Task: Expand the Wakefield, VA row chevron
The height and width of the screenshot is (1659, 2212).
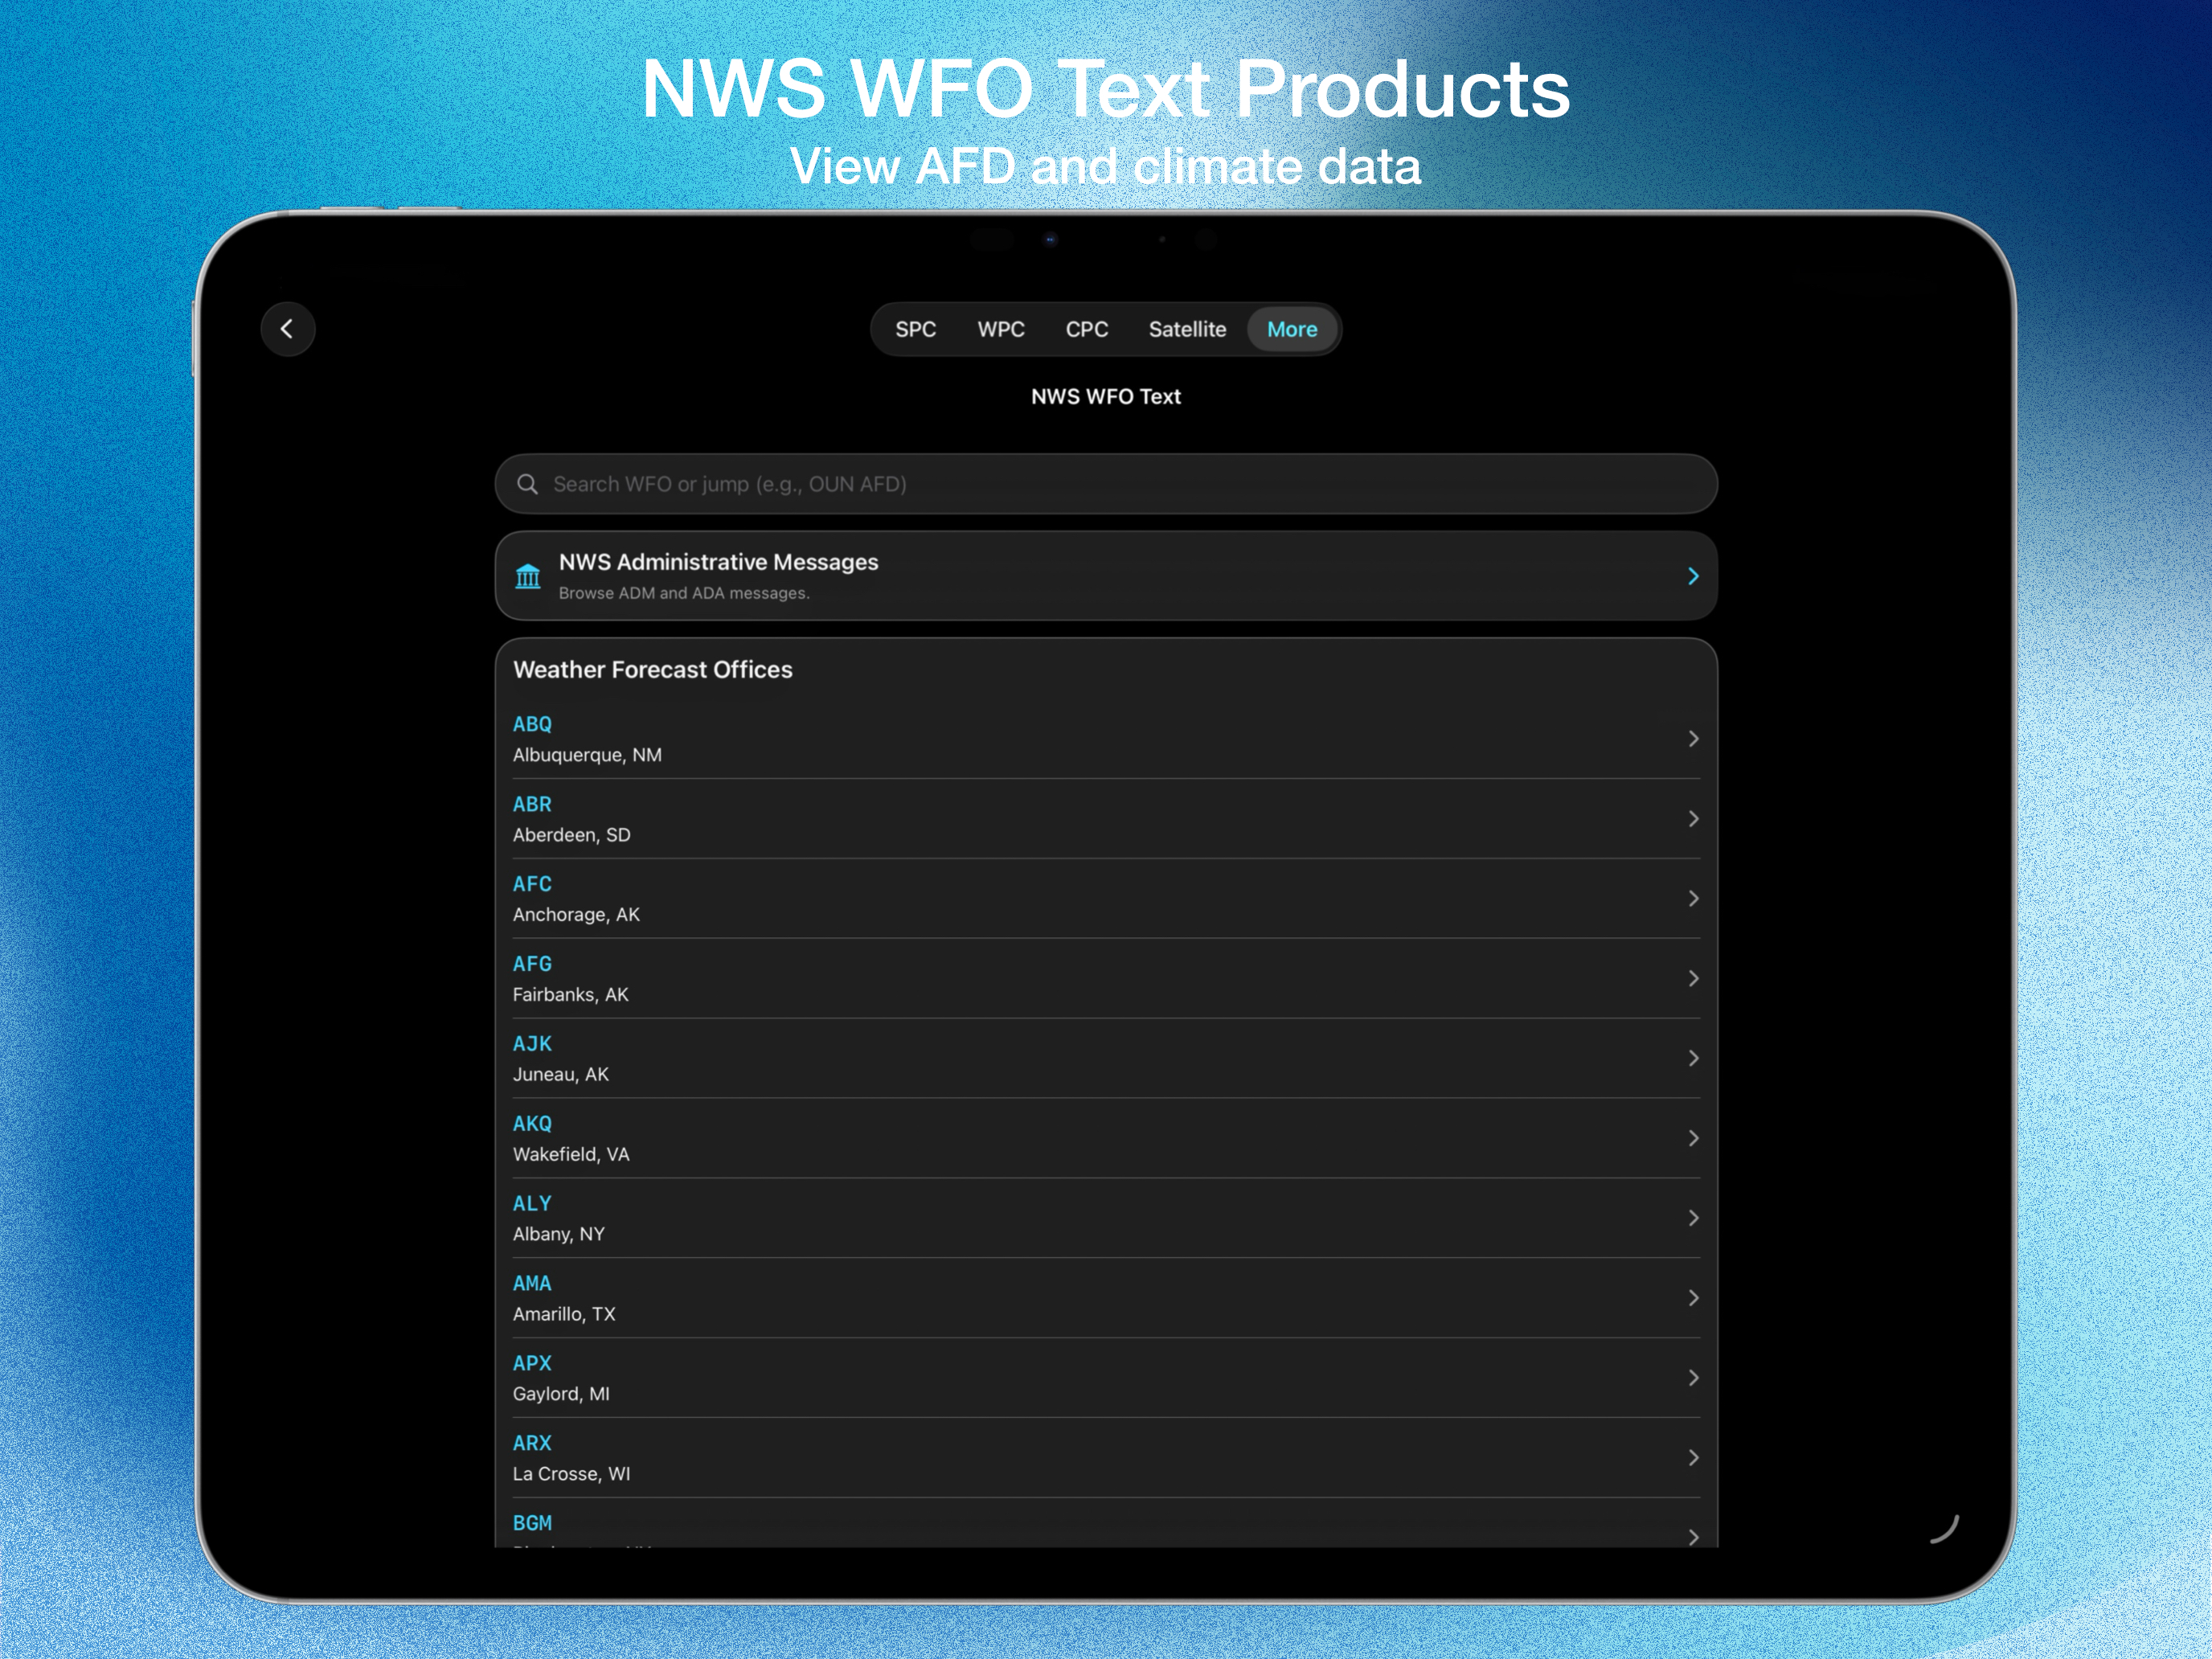Action: coord(1693,1138)
